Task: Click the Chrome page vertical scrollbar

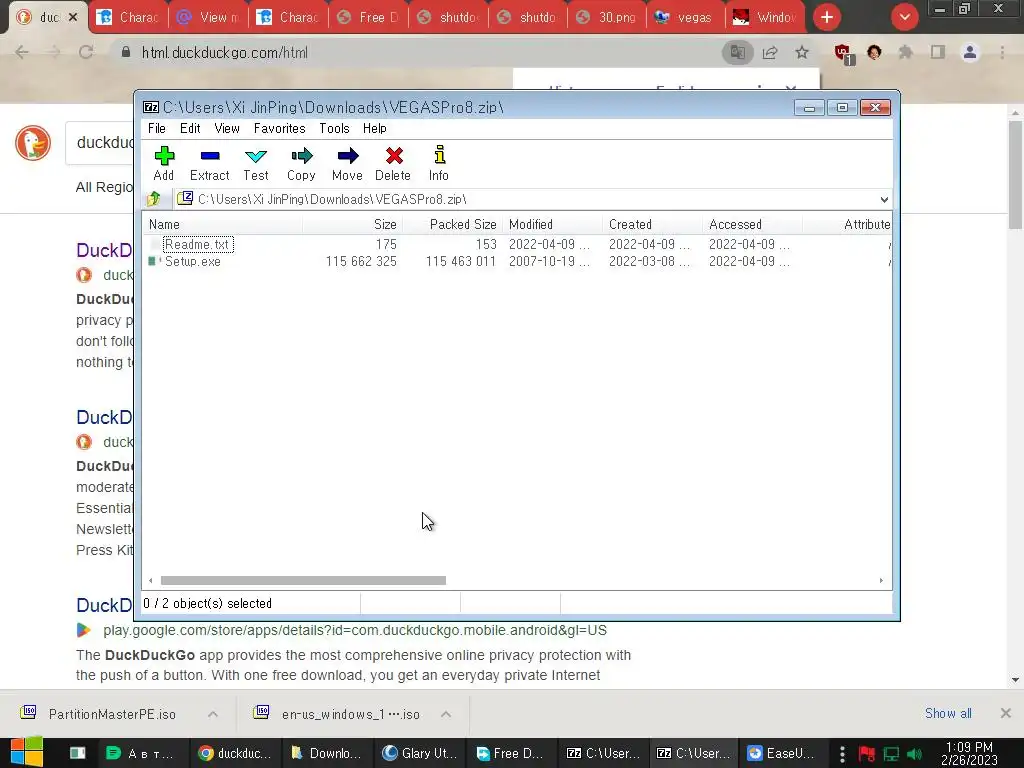Action: pos(1015,175)
